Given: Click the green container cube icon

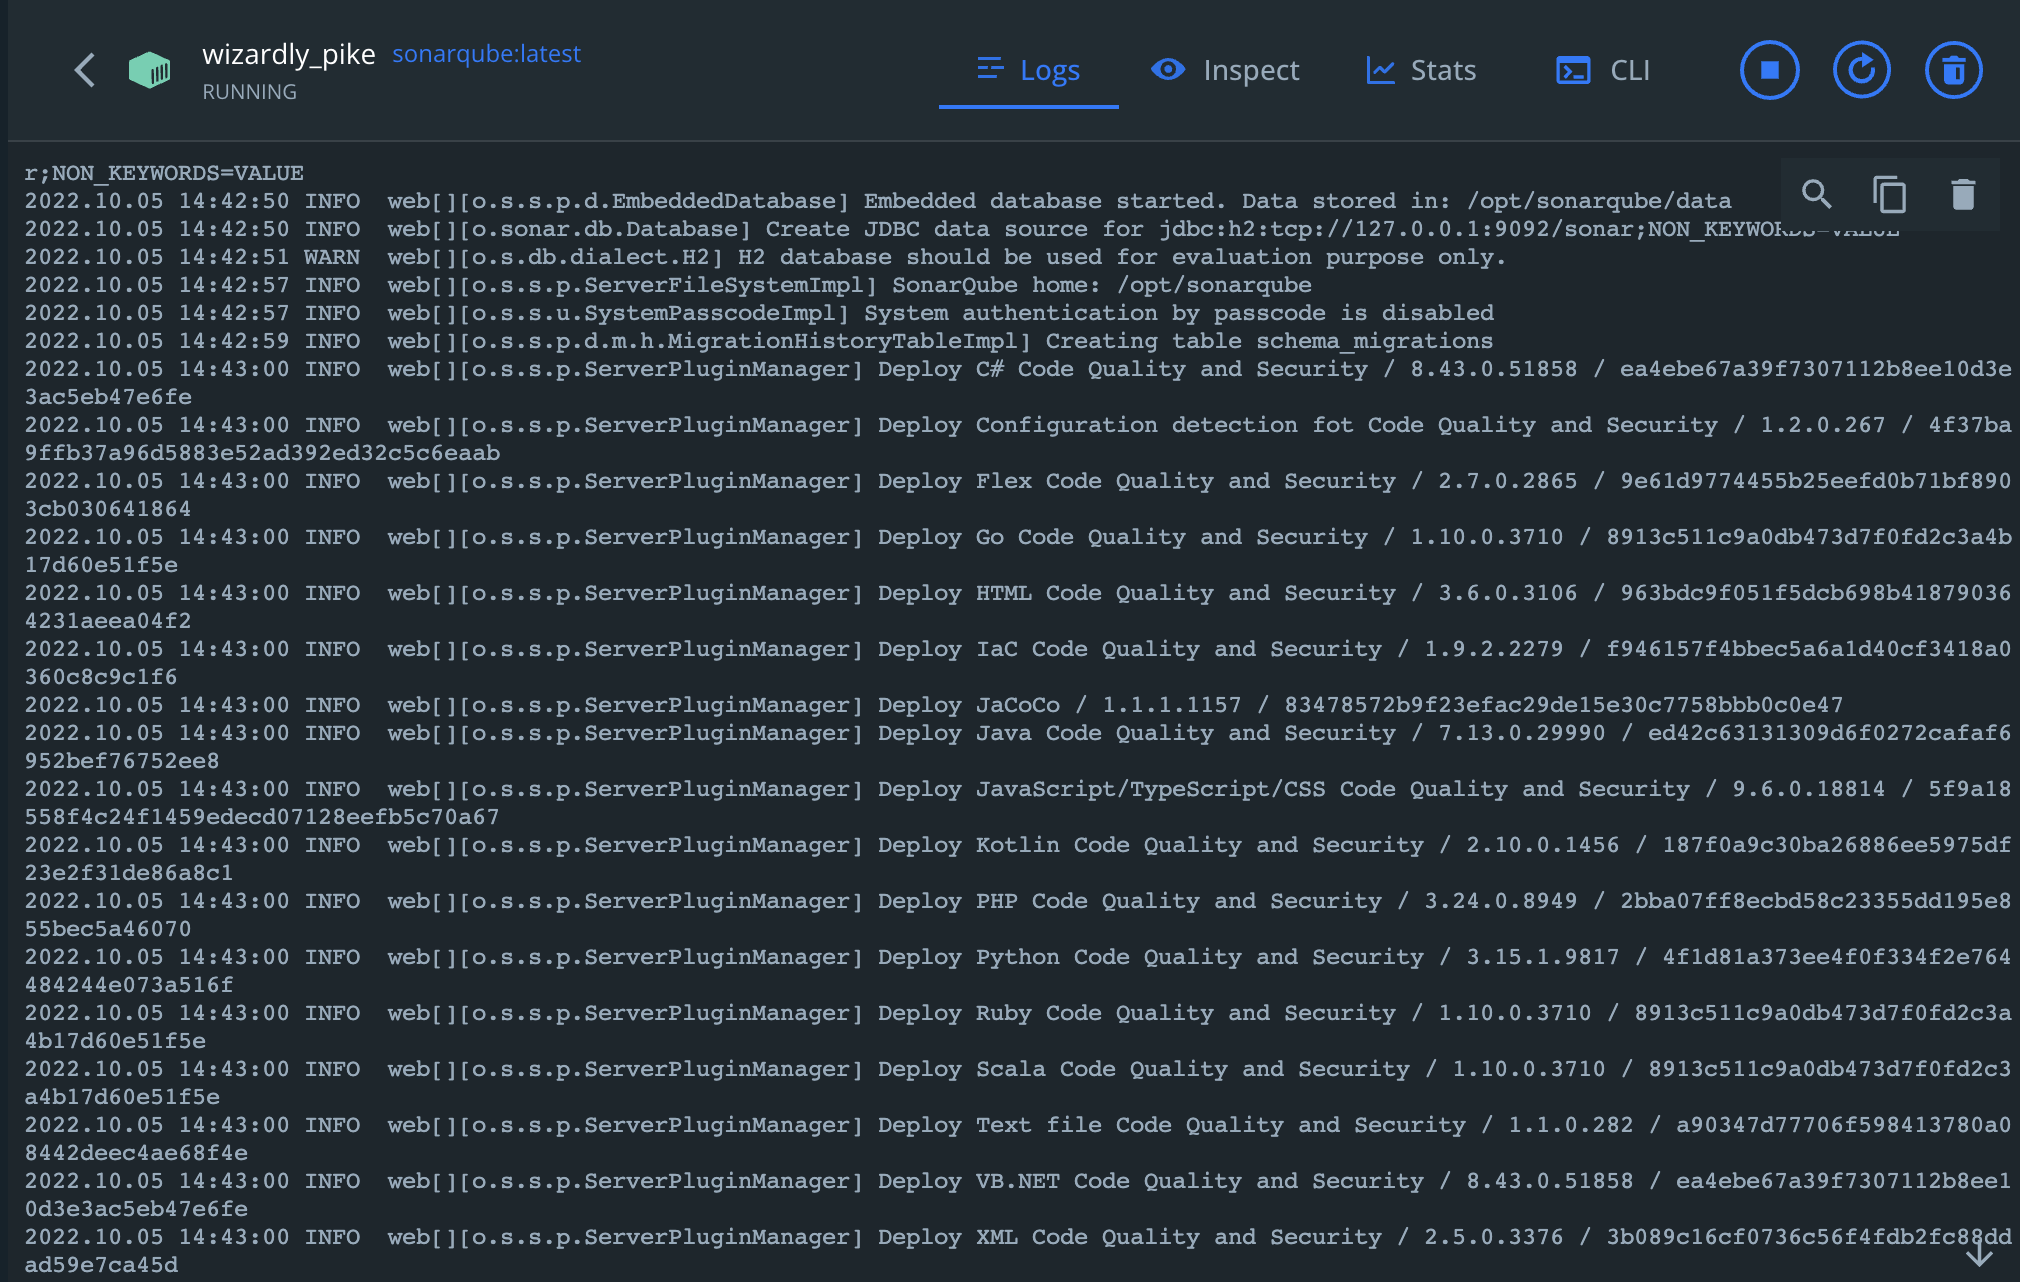Looking at the screenshot, I should 149,70.
